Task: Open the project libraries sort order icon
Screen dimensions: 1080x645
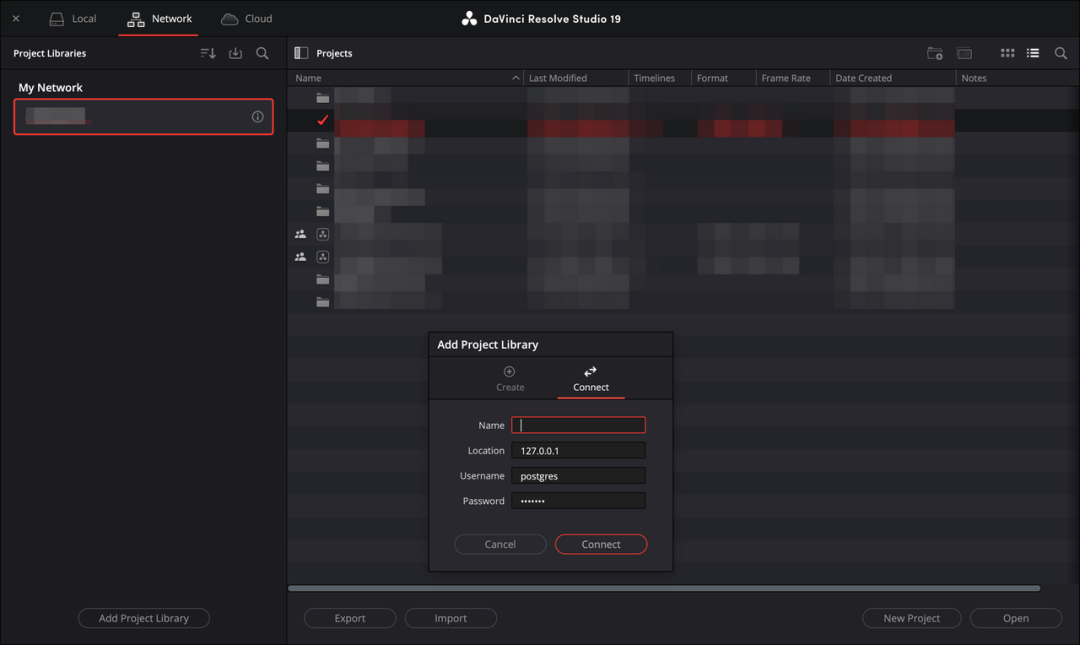Action: click(x=208, y=53)
